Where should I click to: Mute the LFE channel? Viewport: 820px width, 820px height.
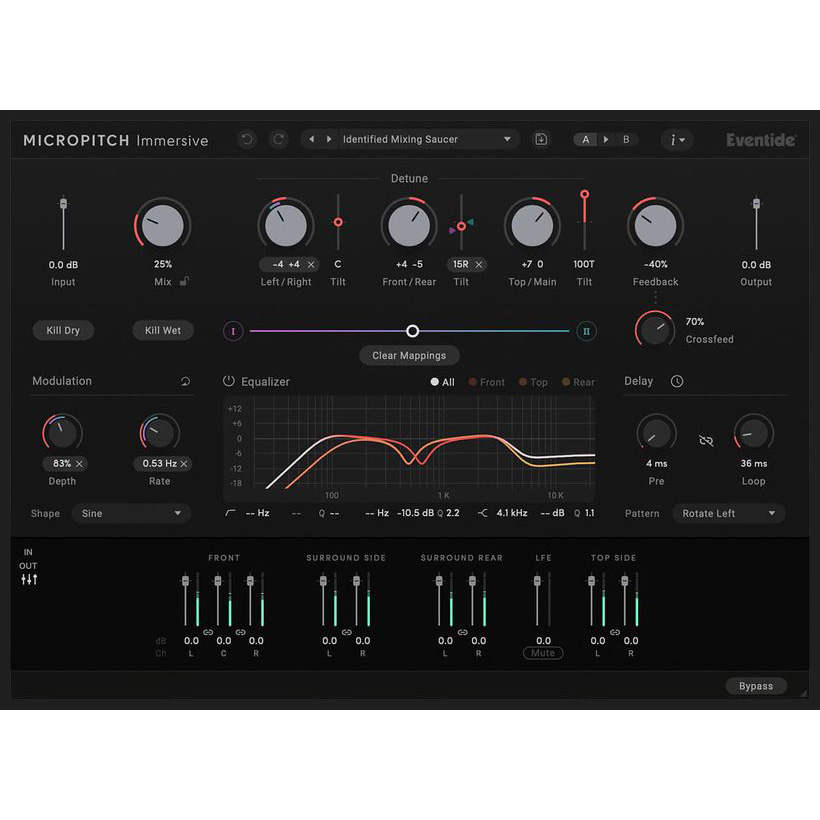click(543, 653)
